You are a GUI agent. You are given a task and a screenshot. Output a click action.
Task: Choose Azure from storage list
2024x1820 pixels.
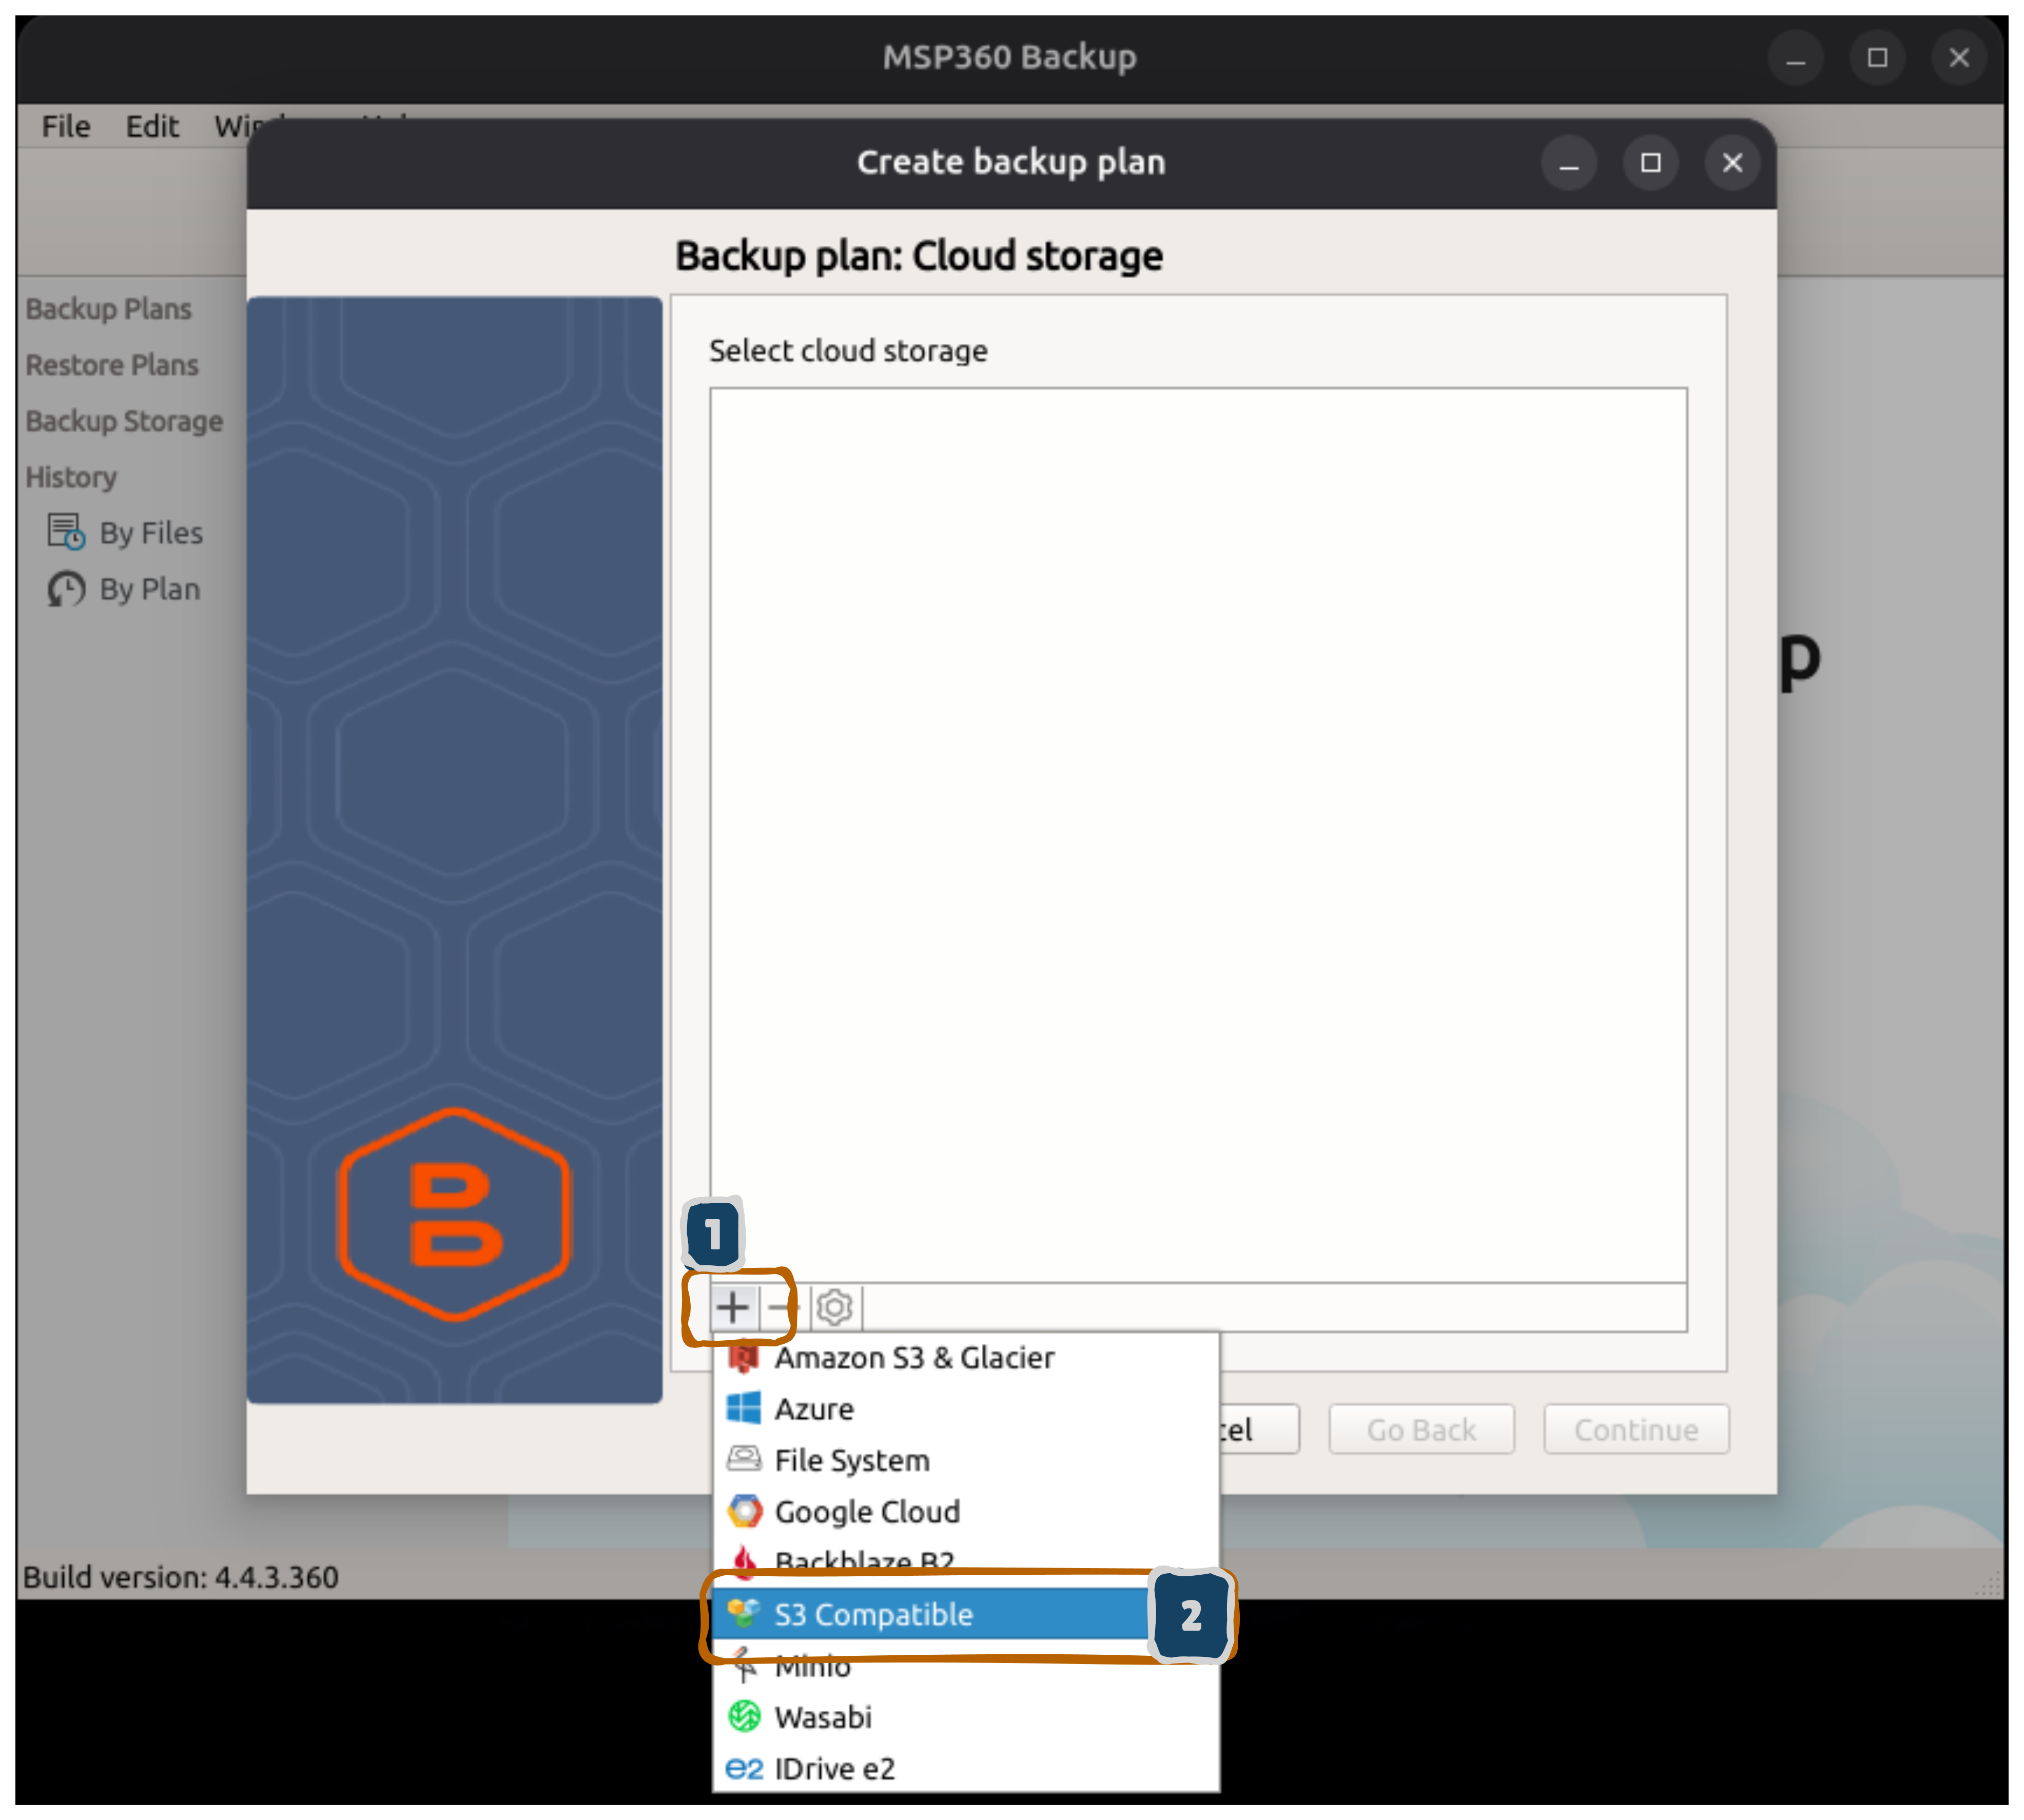814,1409
